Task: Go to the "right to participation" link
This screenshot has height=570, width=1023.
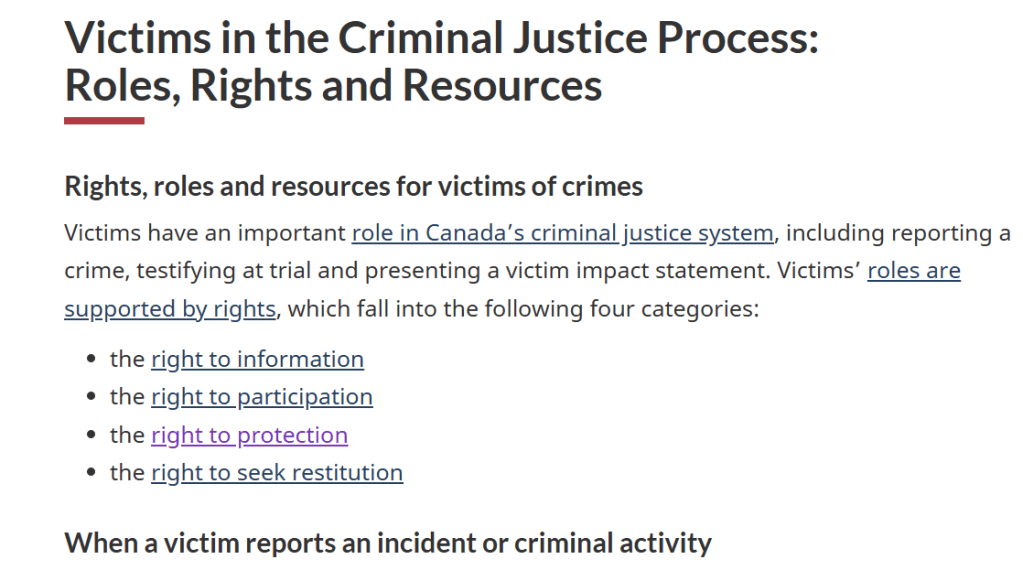Action: pyautogui.click(x=261, y=398)
